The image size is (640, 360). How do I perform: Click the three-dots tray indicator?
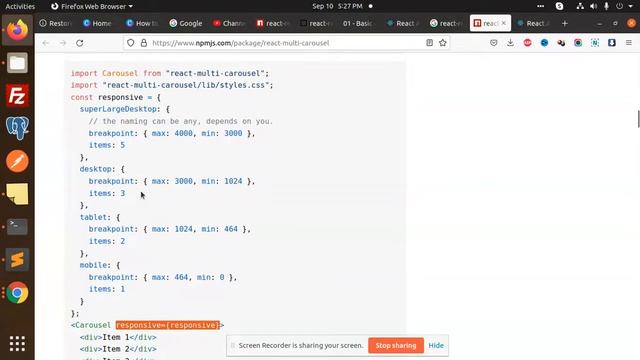click(x=540, y=6)
